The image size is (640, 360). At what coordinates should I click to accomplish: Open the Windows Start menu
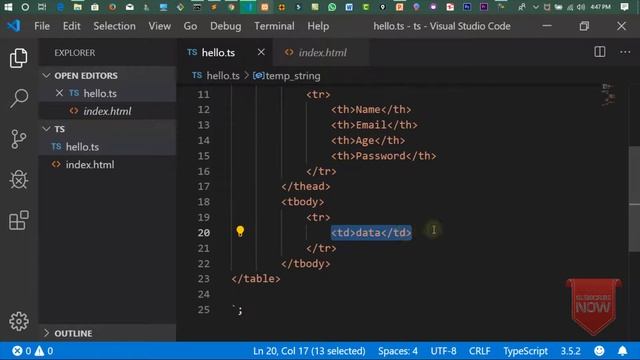point(8,7)
